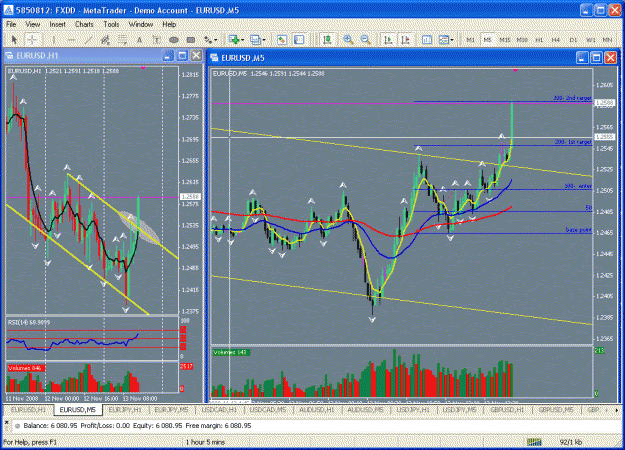Click the arrows objects tool icon

[208, 40]
